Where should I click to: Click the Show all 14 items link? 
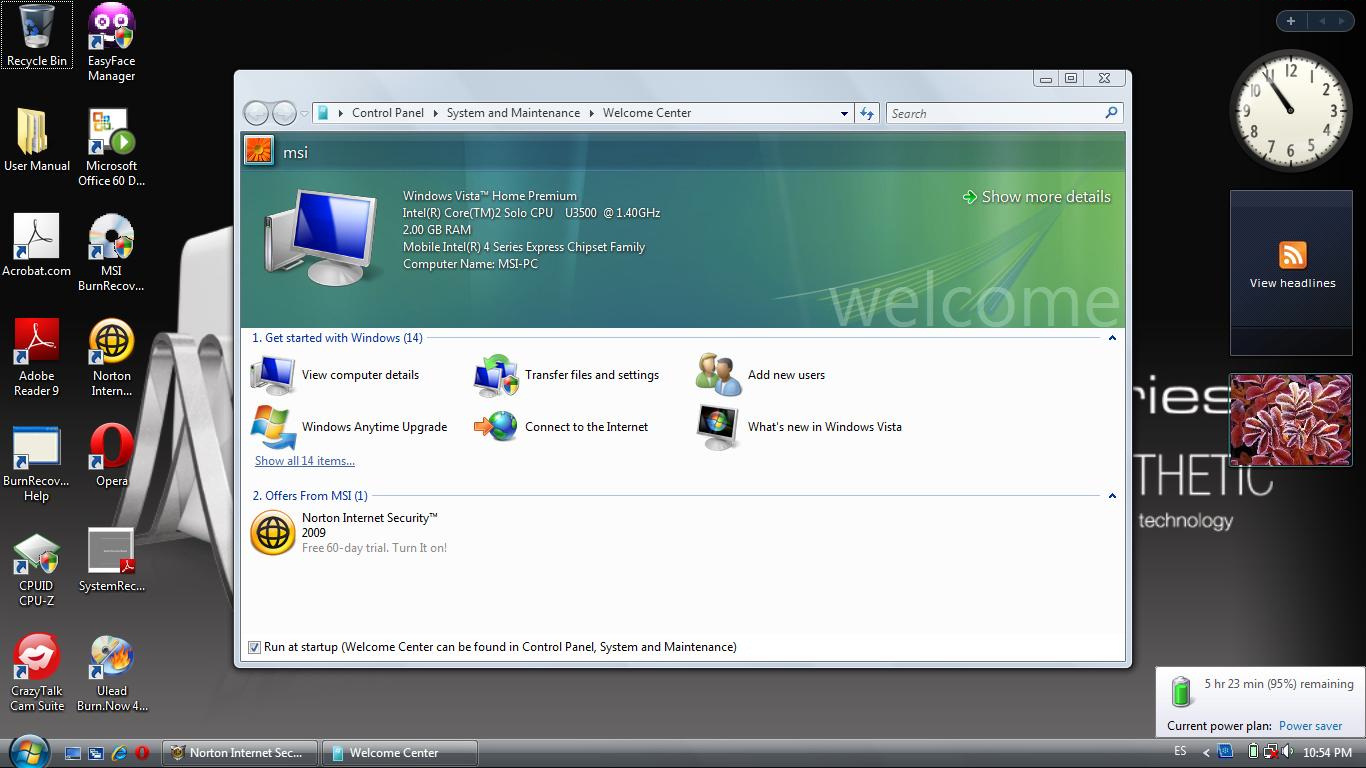click(x=305, y=461)
